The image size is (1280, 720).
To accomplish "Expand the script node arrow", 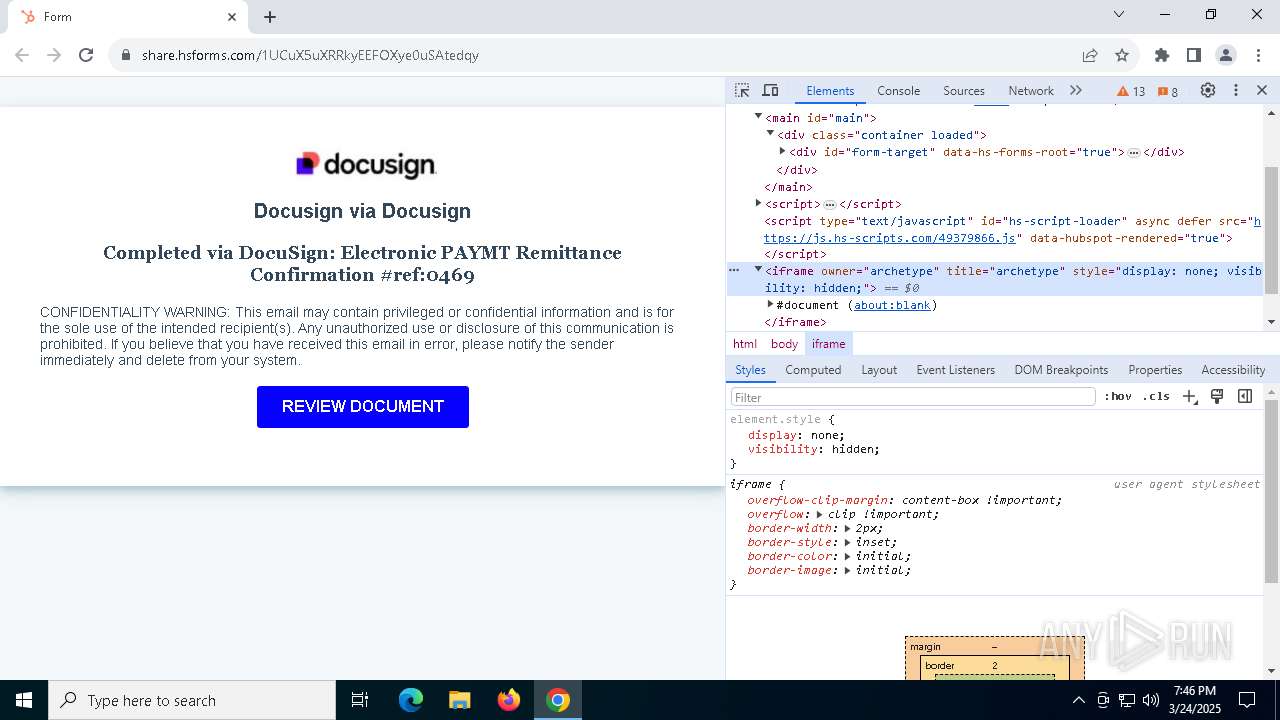I will tap(758, 203).
